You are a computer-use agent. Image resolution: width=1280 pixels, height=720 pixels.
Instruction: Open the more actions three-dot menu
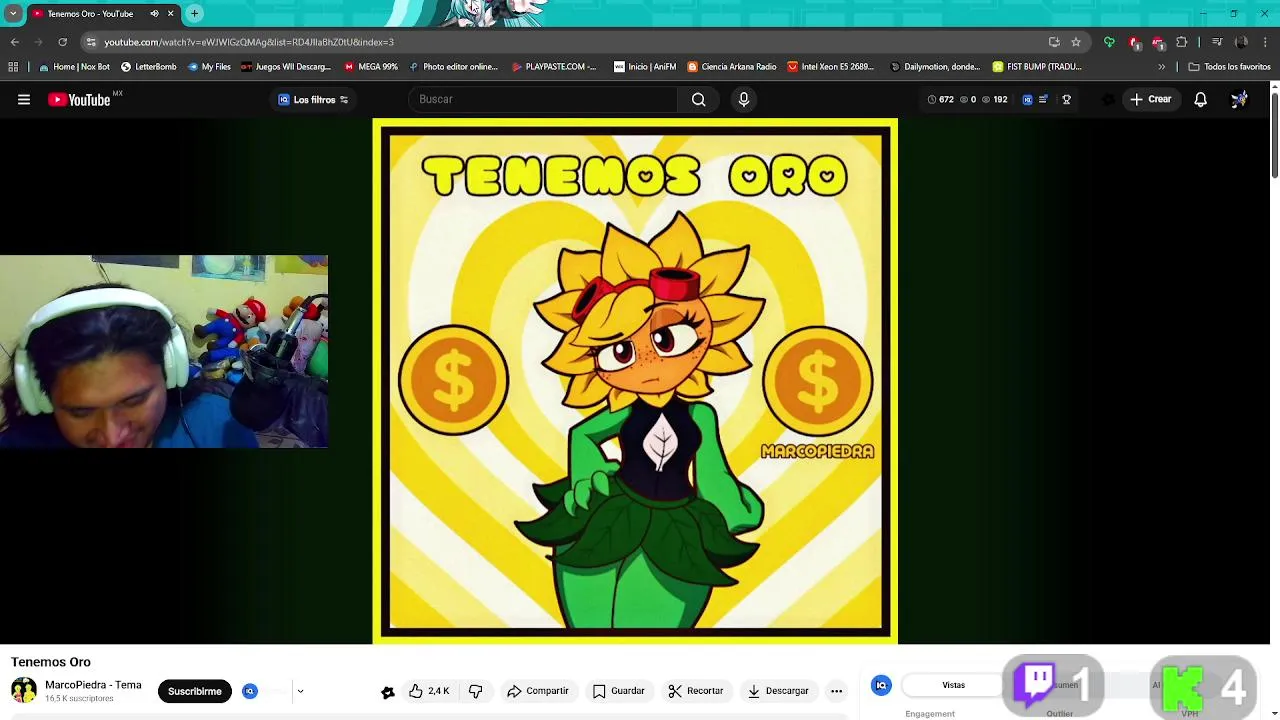pos(836,691)
